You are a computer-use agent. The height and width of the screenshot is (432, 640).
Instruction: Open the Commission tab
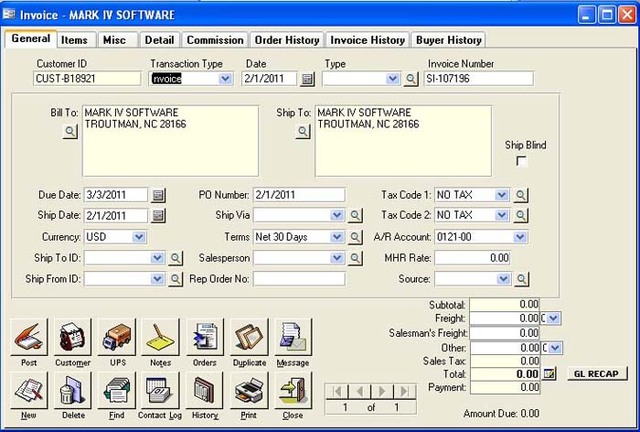pyautogui.click(x=215, y=40)
